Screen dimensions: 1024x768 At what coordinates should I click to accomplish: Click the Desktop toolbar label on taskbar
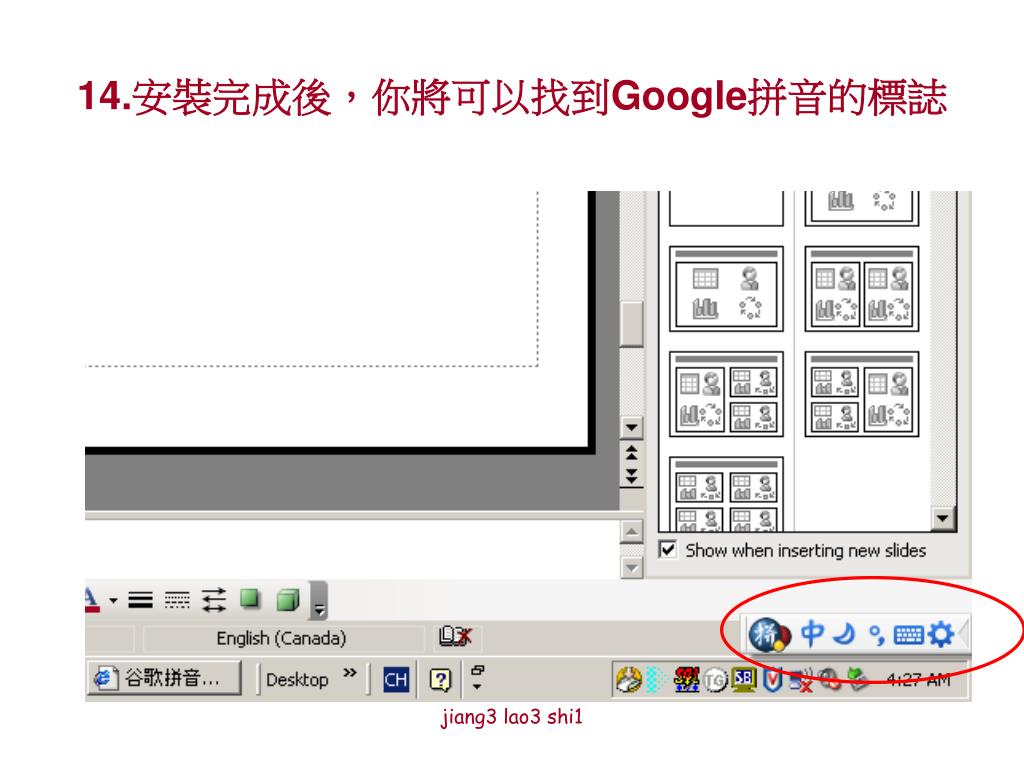pyautogui.click(x=297, y=680)
